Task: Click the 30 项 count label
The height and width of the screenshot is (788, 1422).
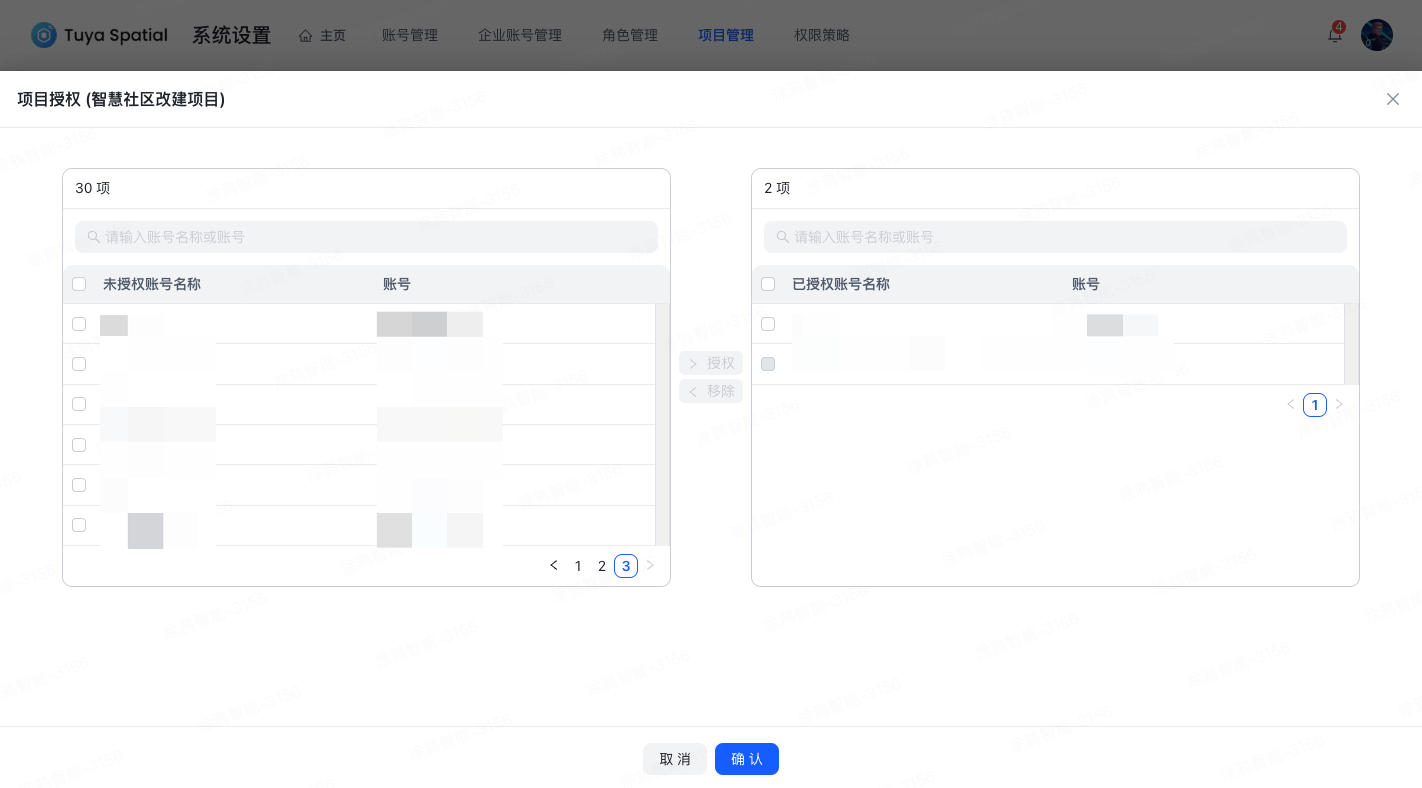Action: [x=93, y=188]
